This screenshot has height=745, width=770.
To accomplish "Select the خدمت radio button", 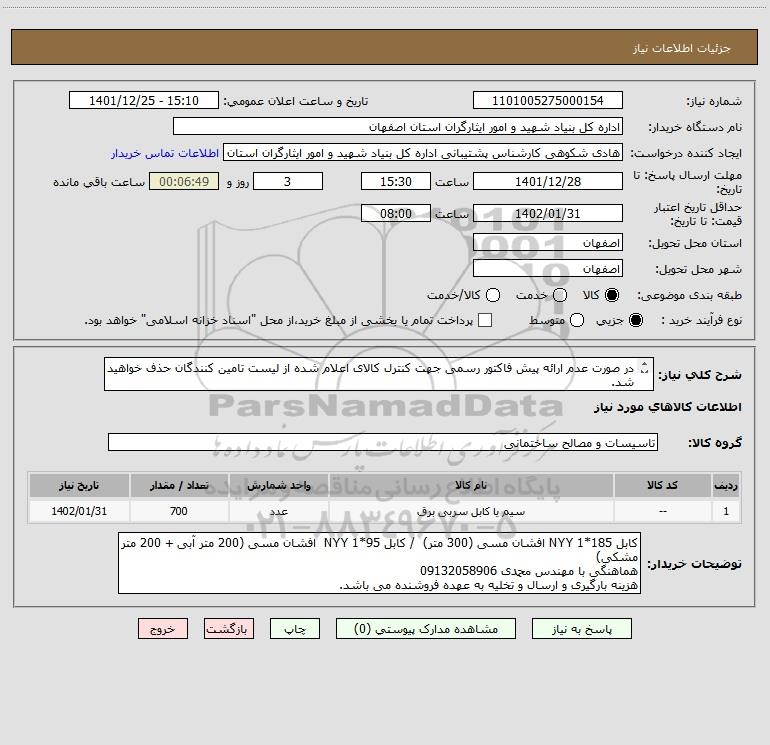I will [560, 295].
